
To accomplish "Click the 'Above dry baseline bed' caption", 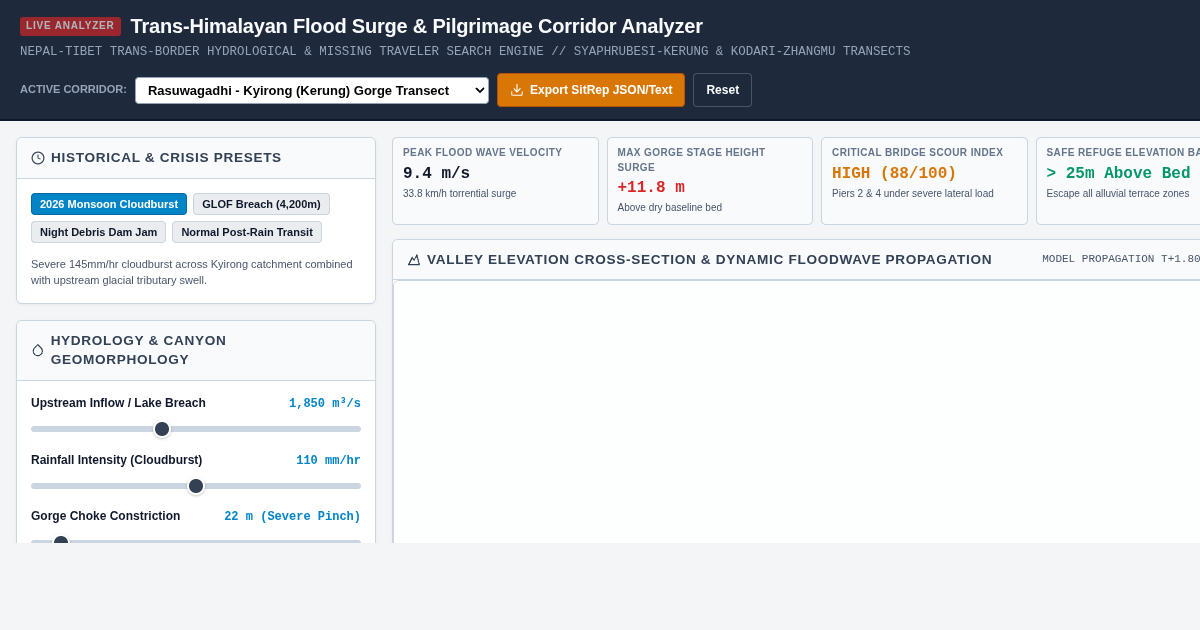I will [x=670, y=208].
